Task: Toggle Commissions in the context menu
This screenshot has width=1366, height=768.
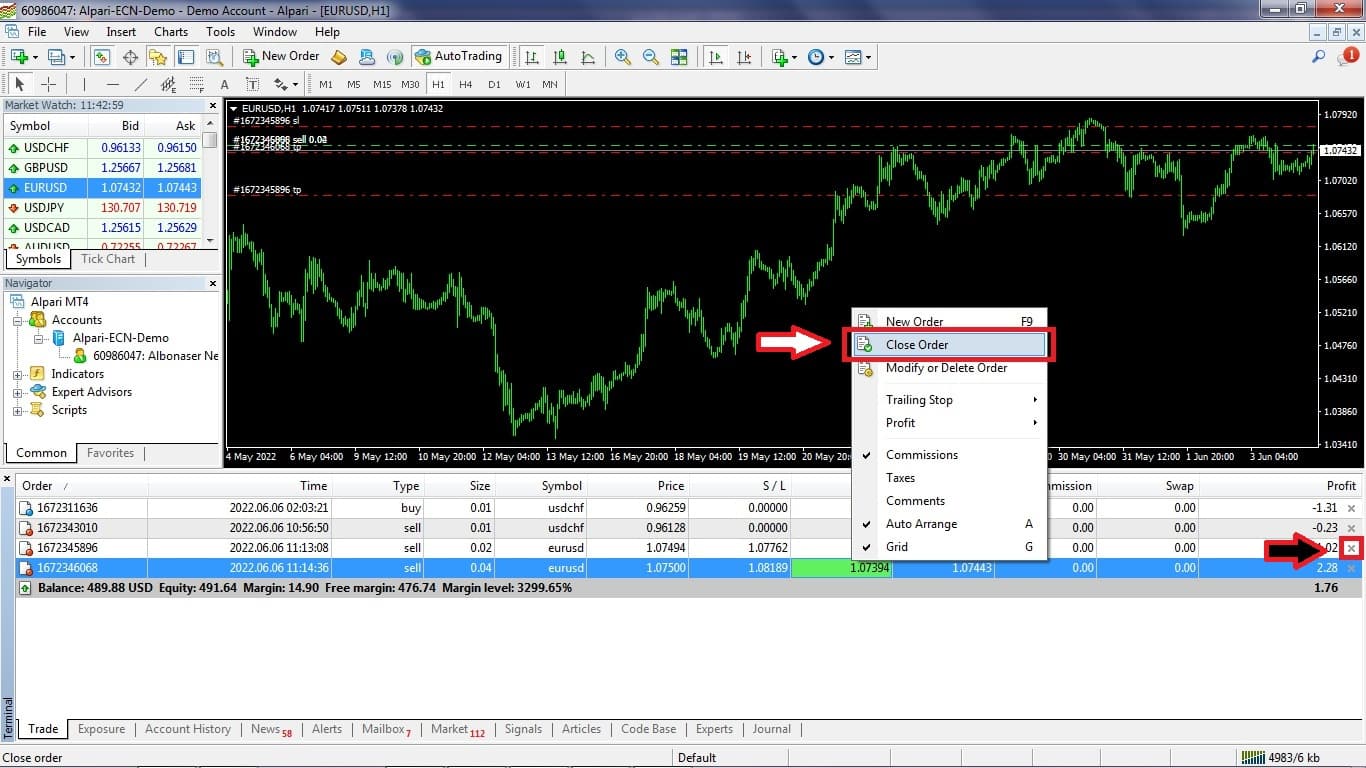Action: [922, 455]
